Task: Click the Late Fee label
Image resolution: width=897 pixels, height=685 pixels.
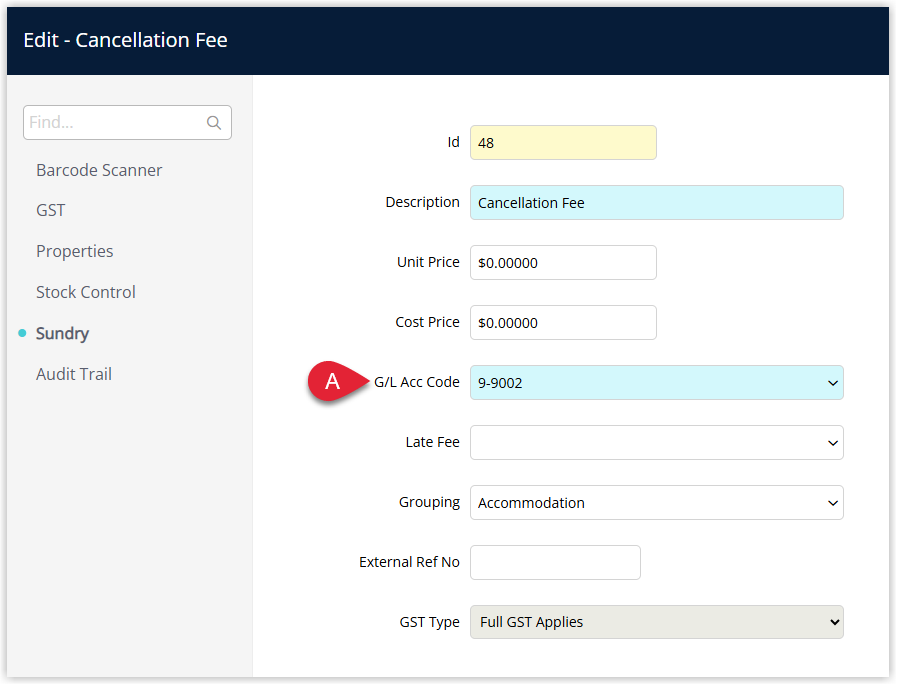Action: pos(432,442)
